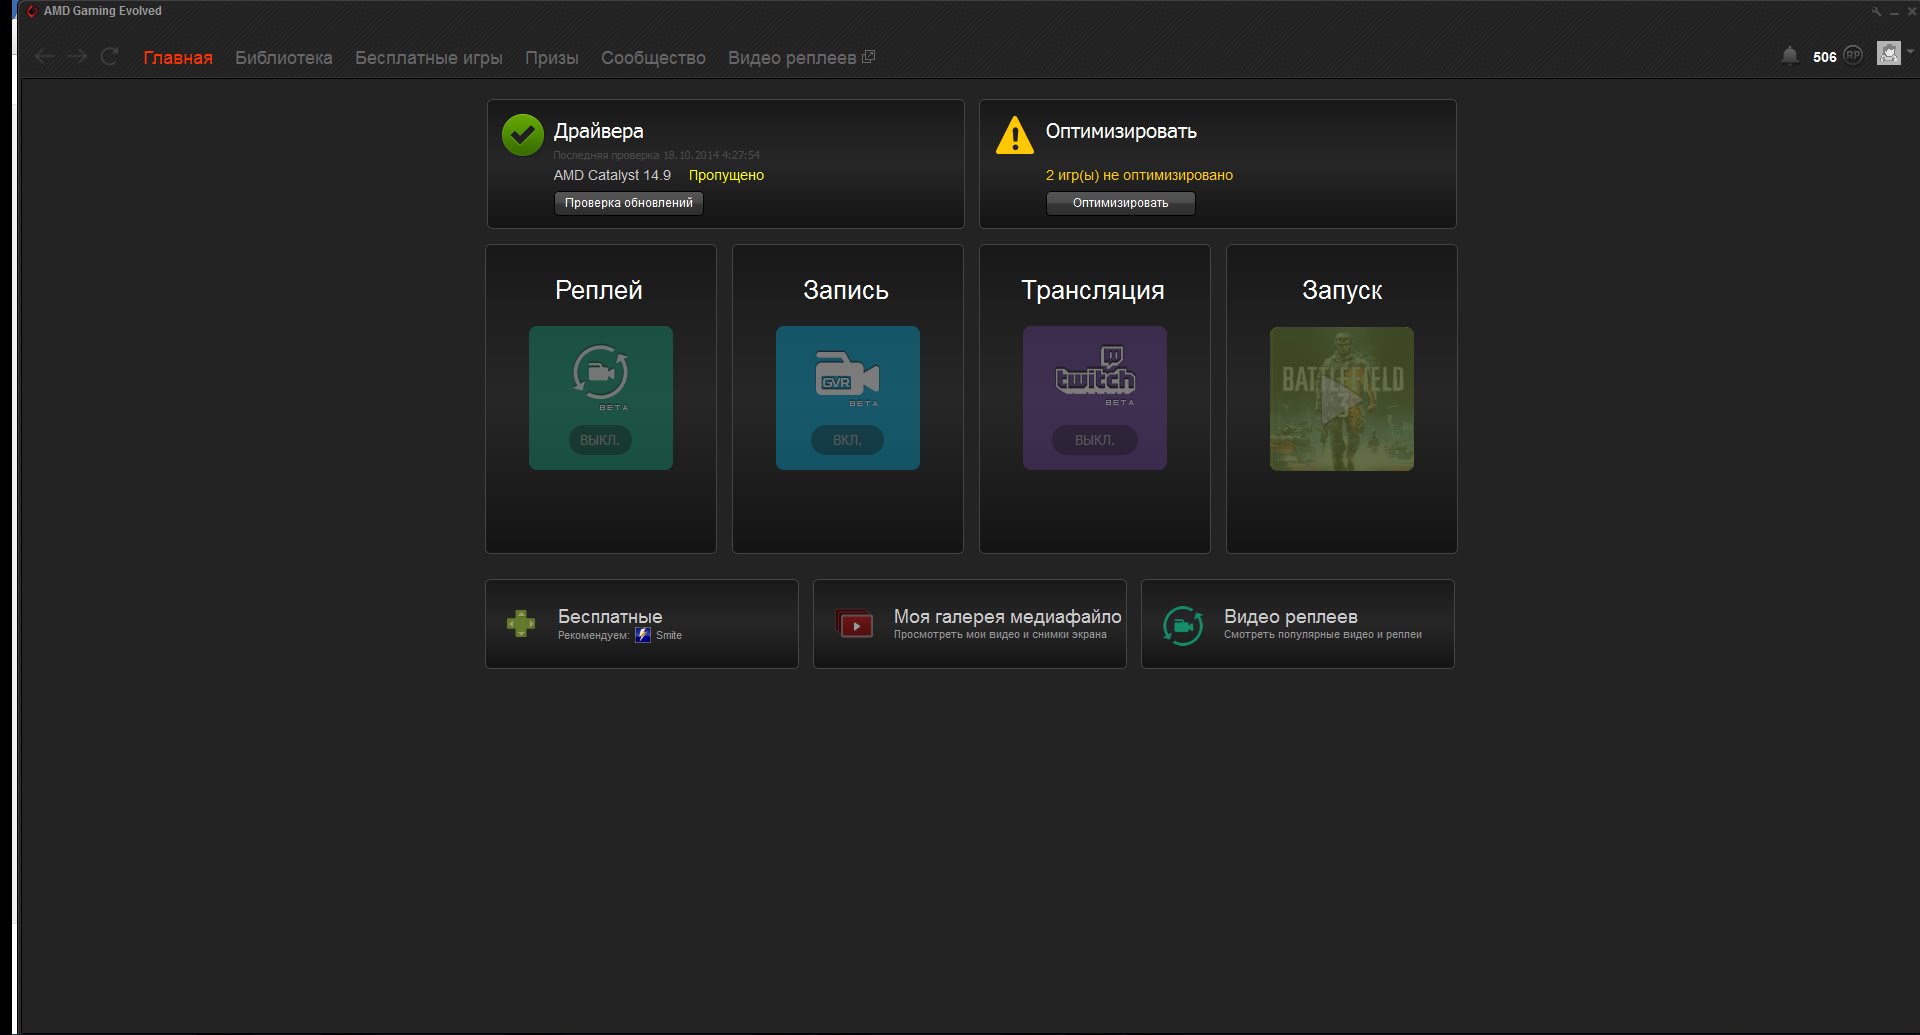Toggle the Запись ВКЛ. switch
The height and width of the screenshot is (1035, 1920).
pyautogui.click(x=847, y=440)
